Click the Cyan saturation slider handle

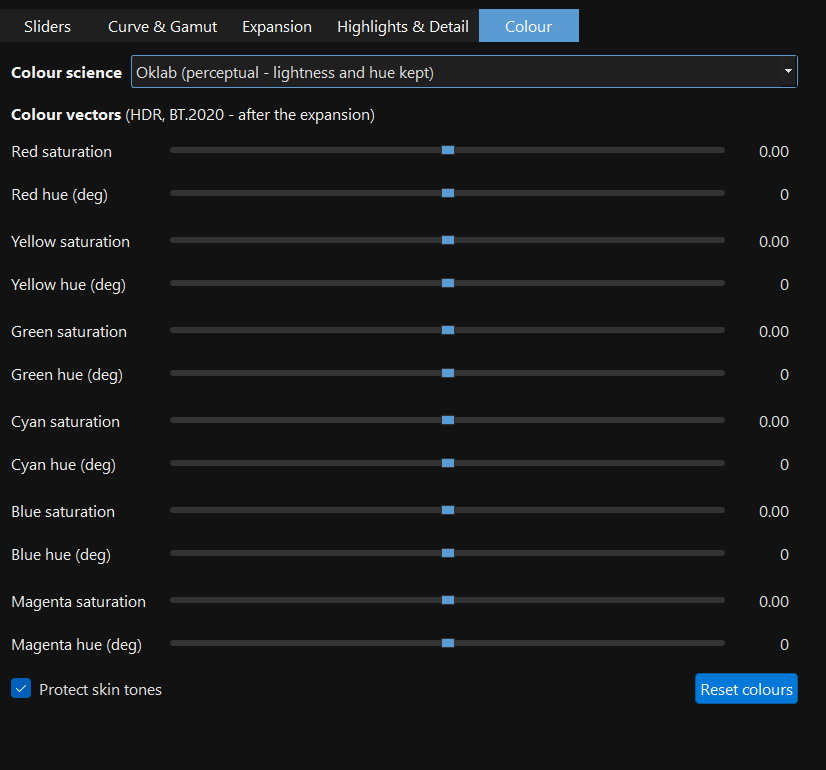click(448, 420)
